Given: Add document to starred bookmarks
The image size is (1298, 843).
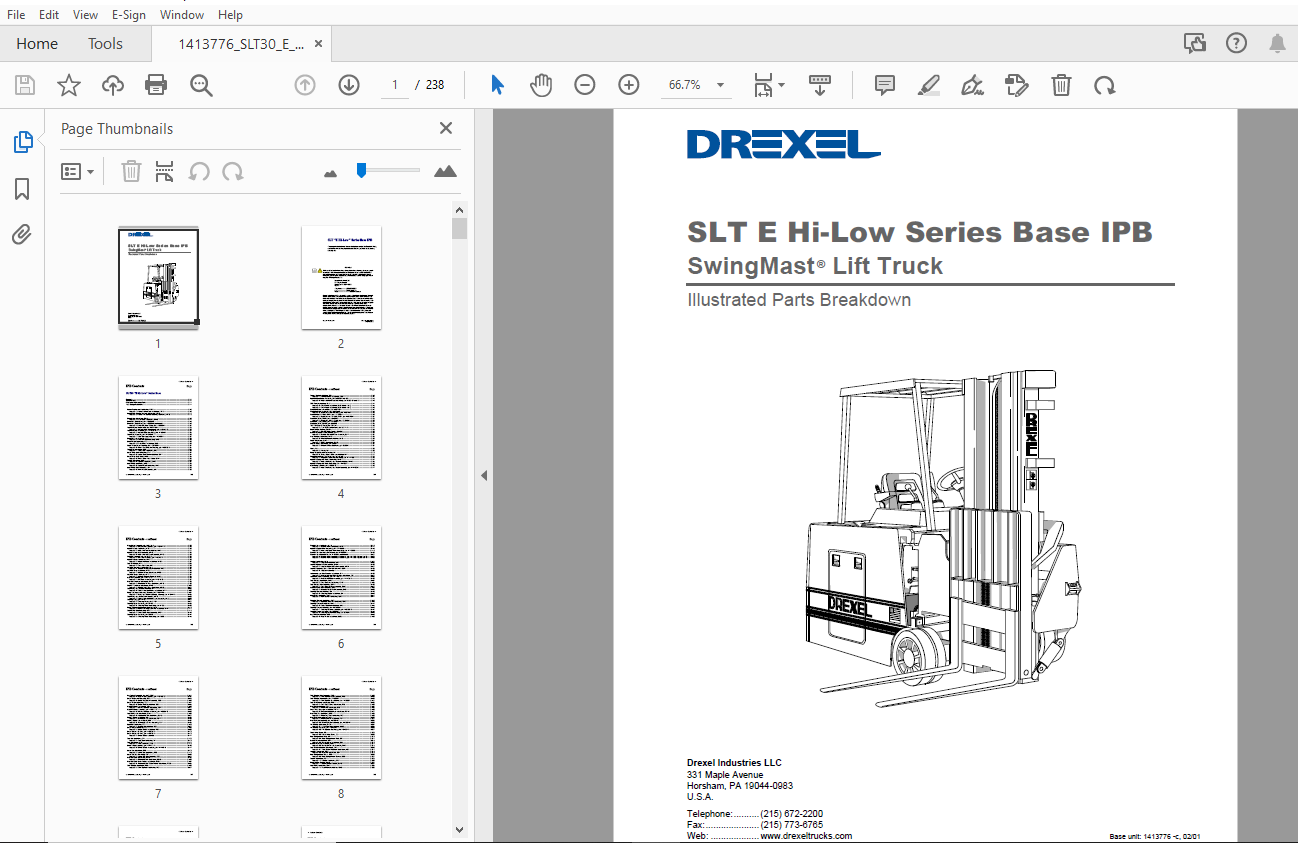Looking at the screenshot, I should coord(68,85).
